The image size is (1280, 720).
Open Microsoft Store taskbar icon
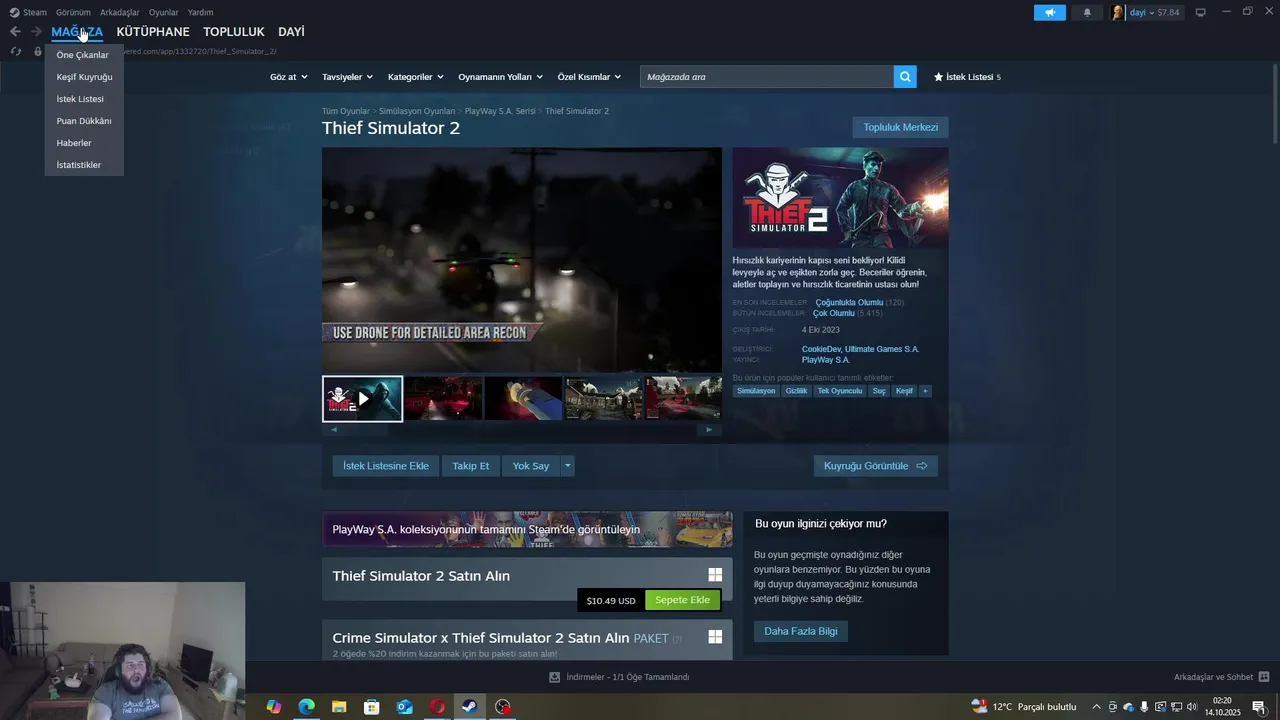click(372, 707)
